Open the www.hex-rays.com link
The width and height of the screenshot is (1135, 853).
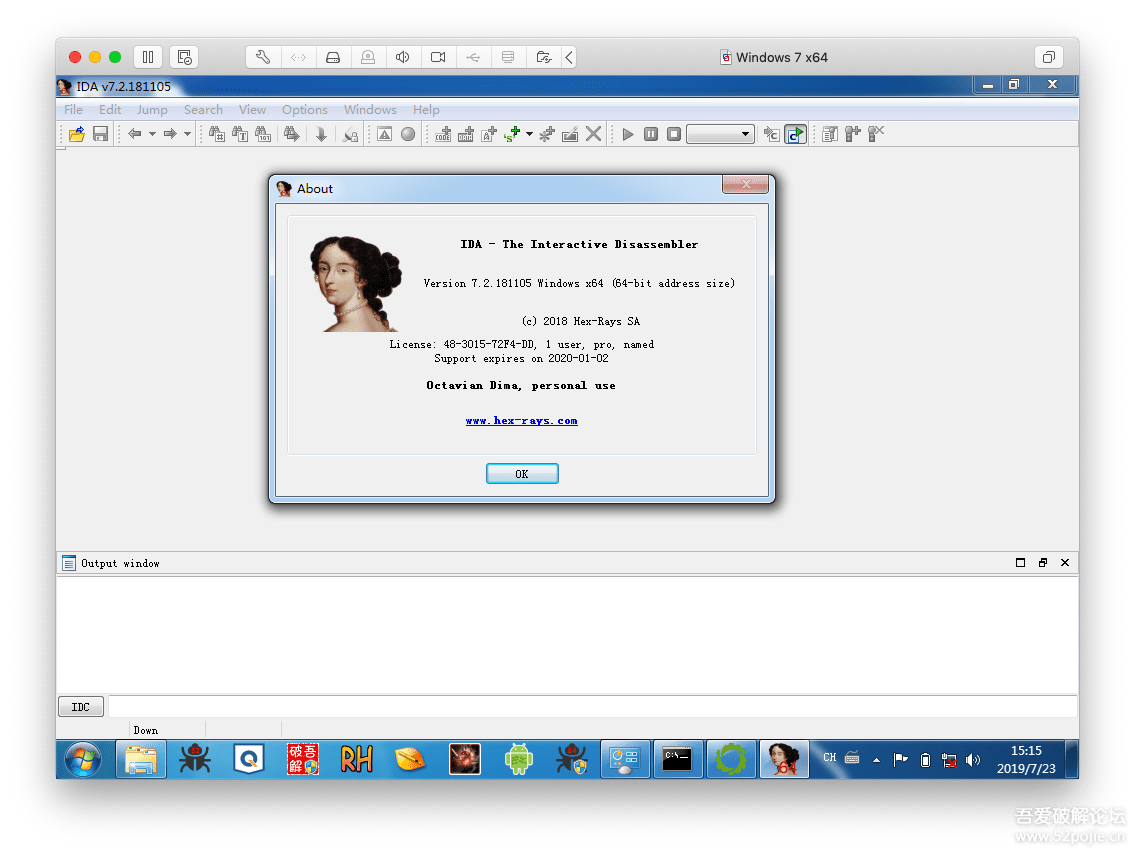coord(522,421)
